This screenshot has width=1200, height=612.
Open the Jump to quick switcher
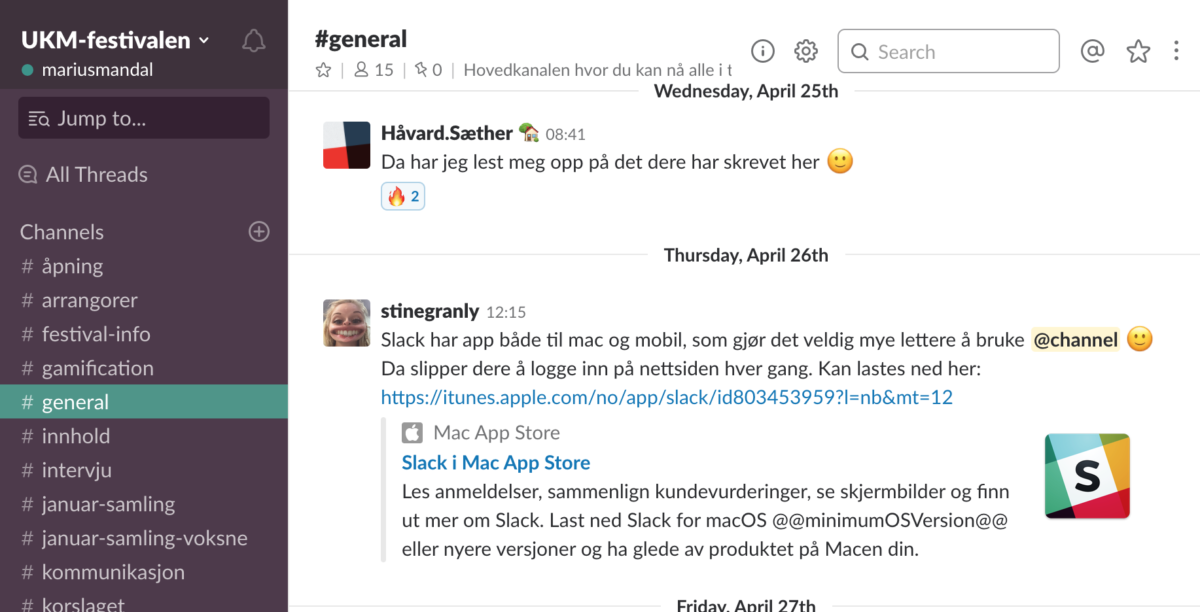pos(144,118)
